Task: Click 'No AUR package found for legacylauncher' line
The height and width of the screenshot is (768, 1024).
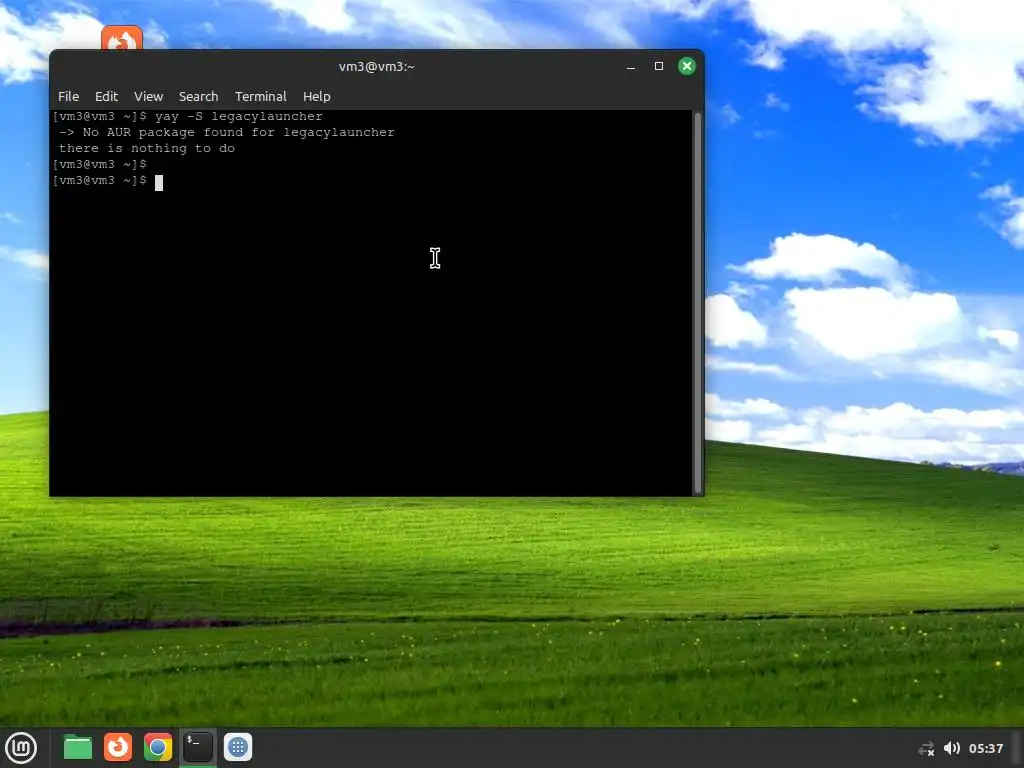Action: tap(227, 133)
